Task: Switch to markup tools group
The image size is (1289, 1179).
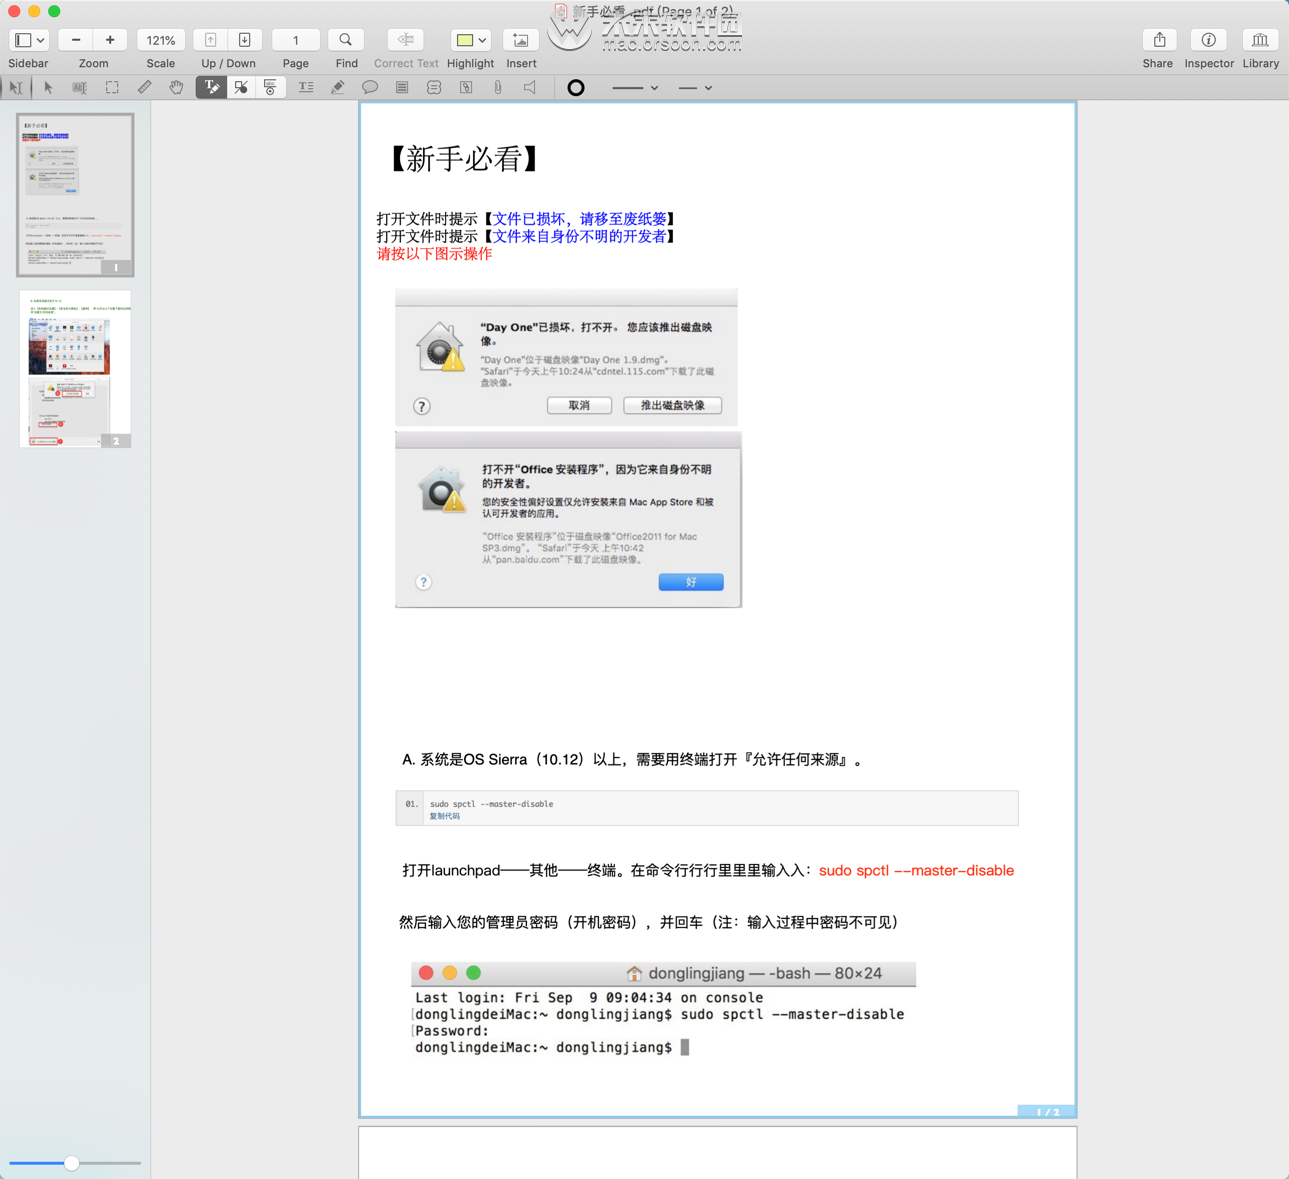Action: [x=211, y=88]
